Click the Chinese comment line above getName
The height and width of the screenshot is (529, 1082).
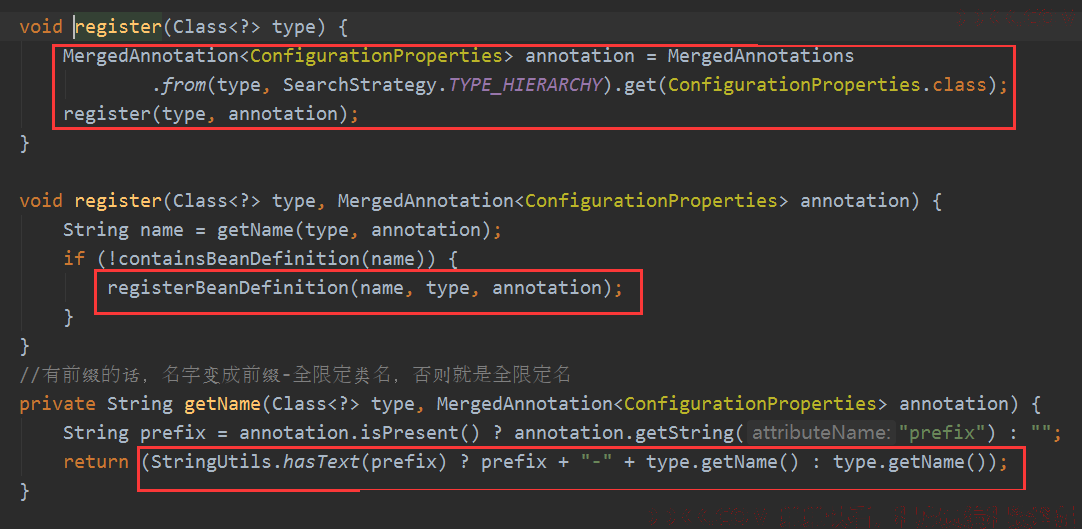pos(295,375)
